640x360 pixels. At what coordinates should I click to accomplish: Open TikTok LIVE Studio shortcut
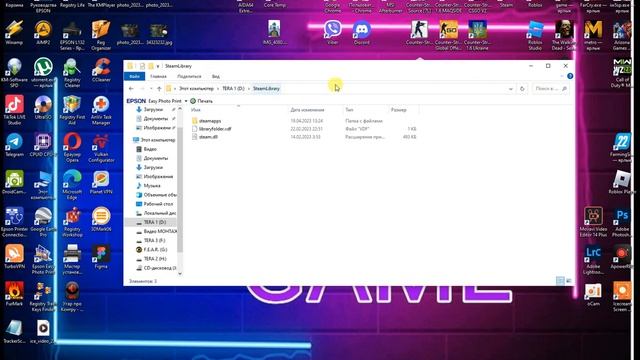click(14, 109)
